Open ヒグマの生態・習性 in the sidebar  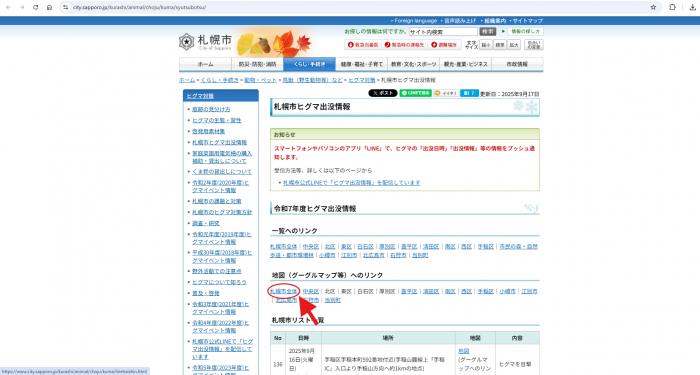tap(217, 120)
